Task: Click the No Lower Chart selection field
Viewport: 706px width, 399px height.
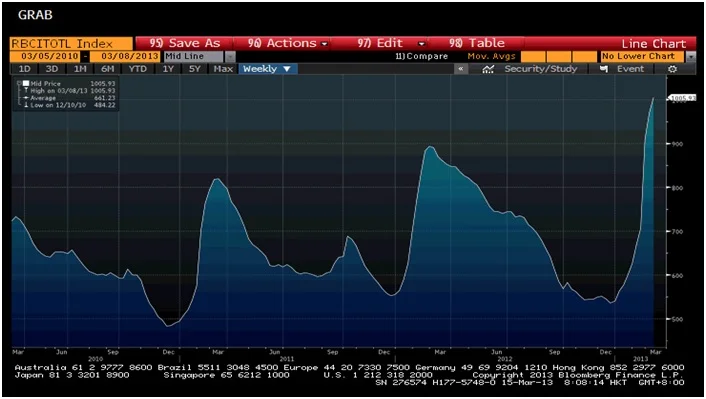Action: [x=643, y=56]
